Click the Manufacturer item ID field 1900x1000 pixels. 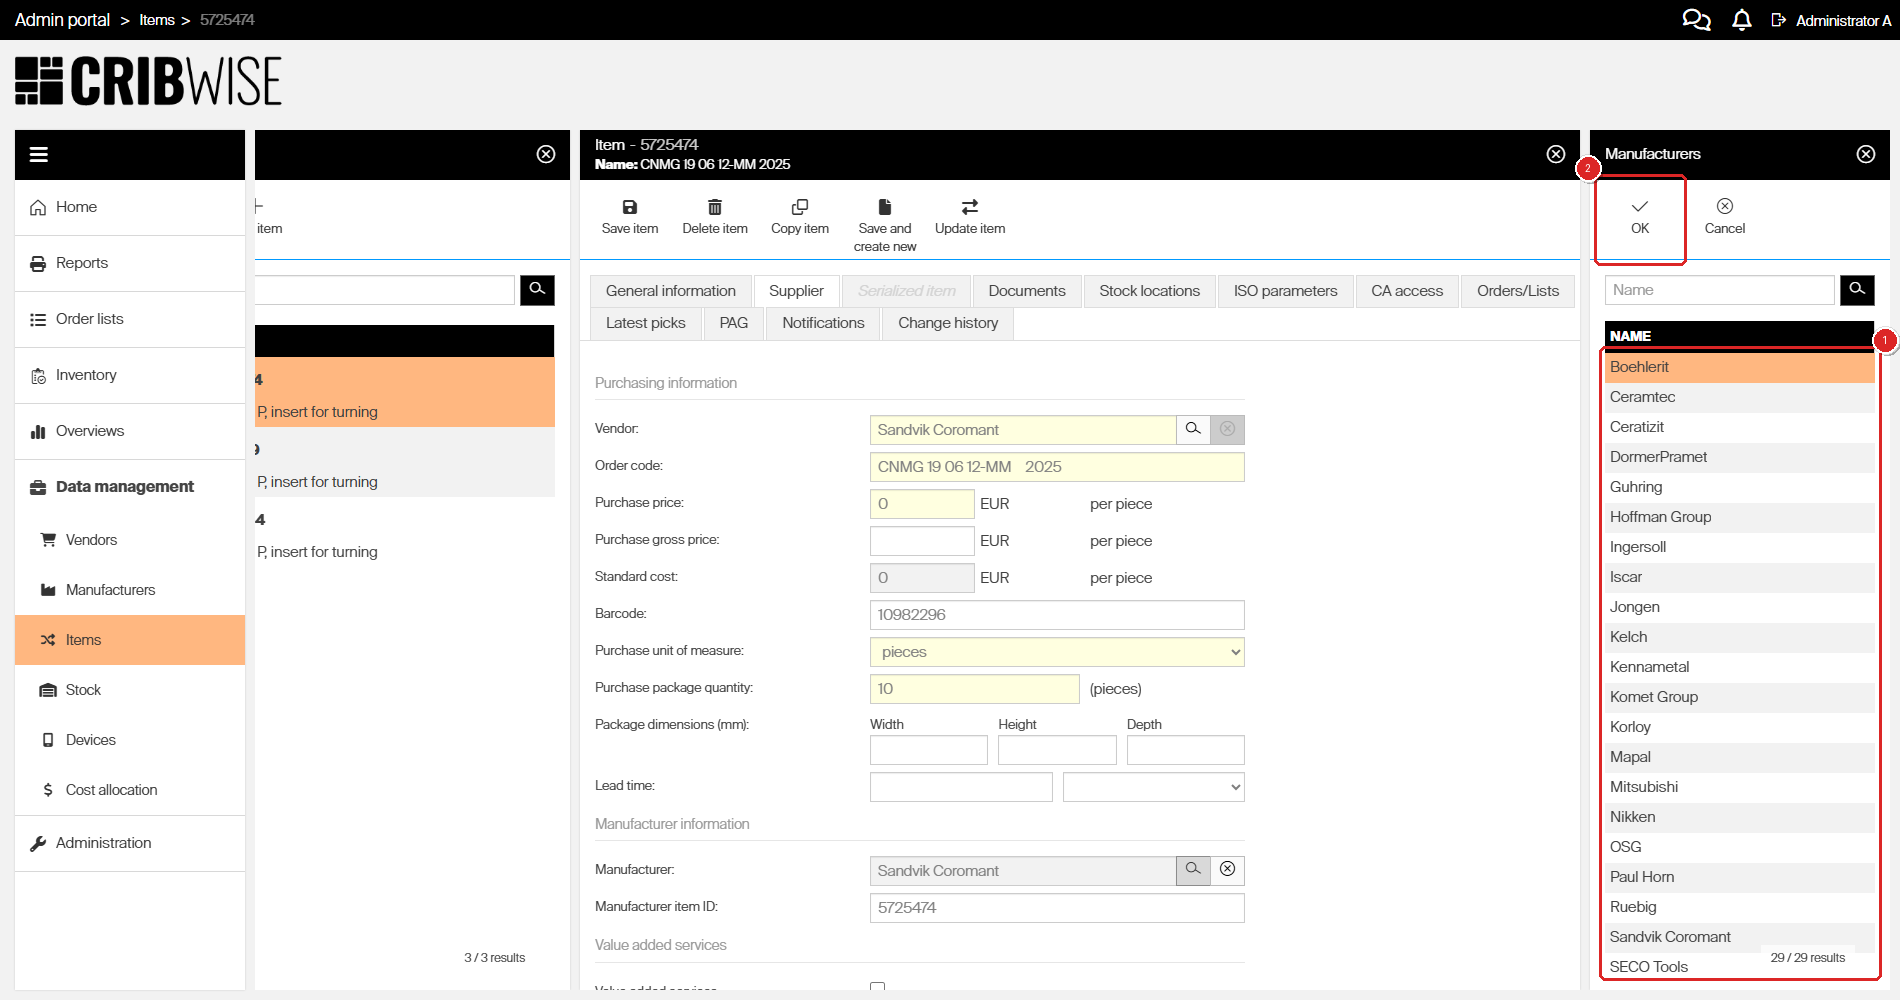1057,908
